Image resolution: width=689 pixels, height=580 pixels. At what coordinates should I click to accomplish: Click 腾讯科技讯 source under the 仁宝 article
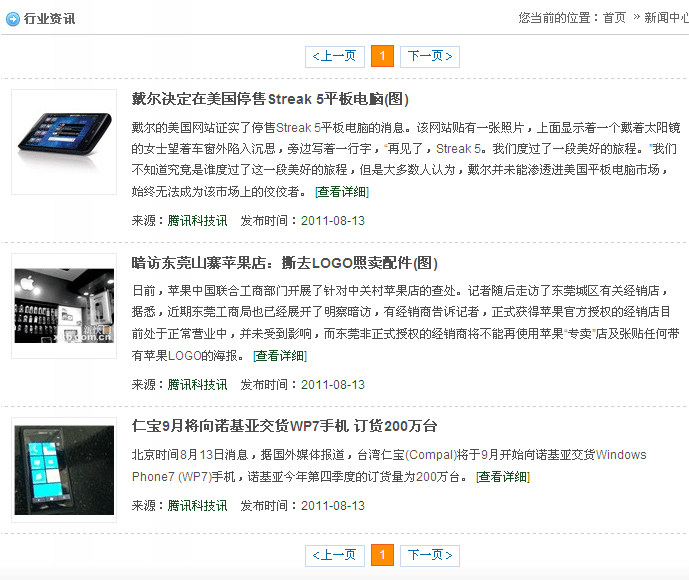197,505
